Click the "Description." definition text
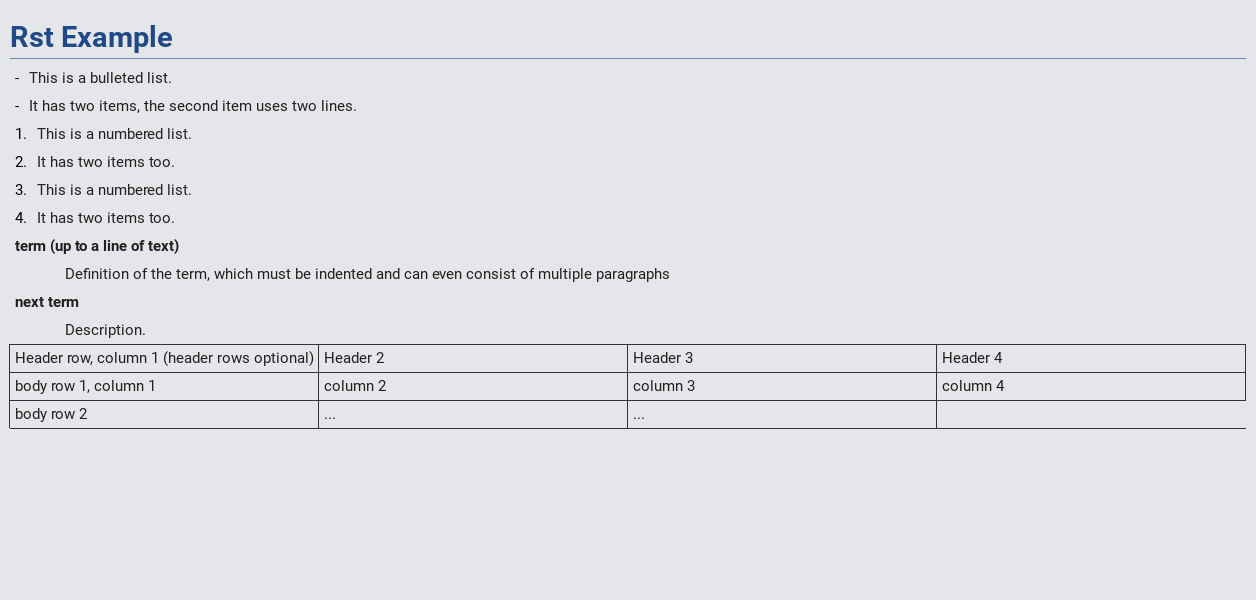Image resolution: width=1256 pixels, height=600 pixels. tap(105, 330)
